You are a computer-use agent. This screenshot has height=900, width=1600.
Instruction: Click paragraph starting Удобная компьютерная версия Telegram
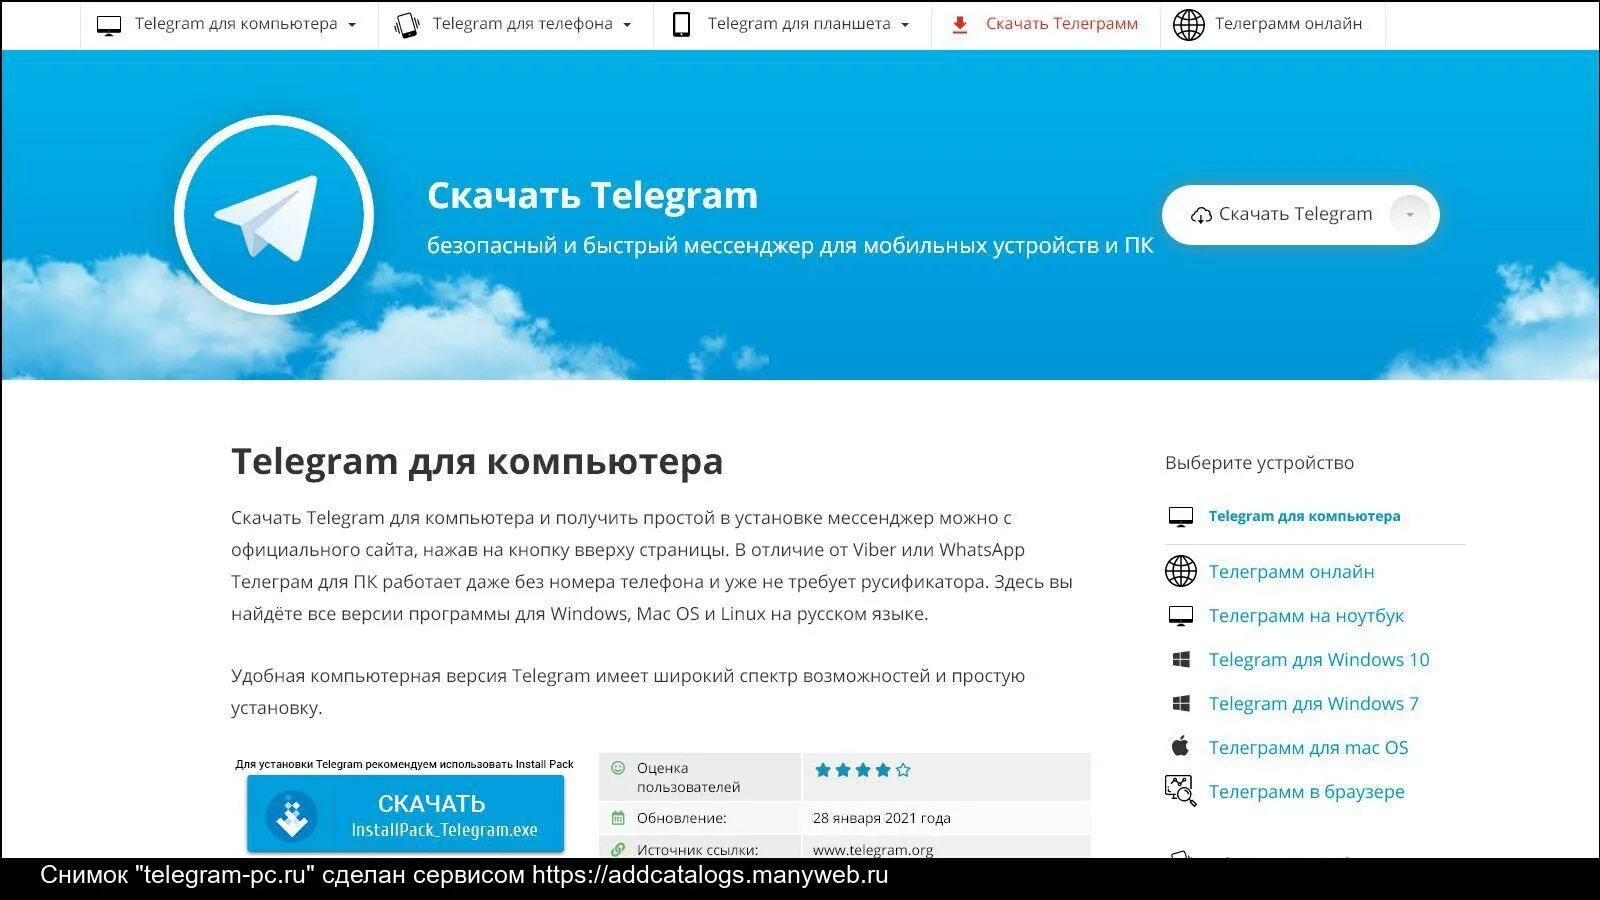tap(628, 692)
